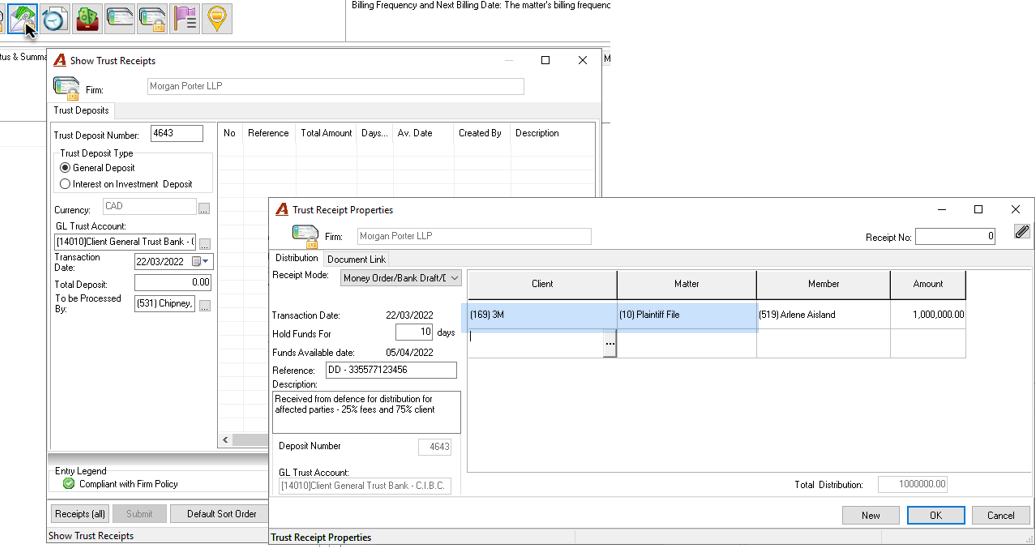The width and height of the screenshot is (1035, 556).
Task: Click the cash wallet toolbar icon
Action: coord(88,18)
